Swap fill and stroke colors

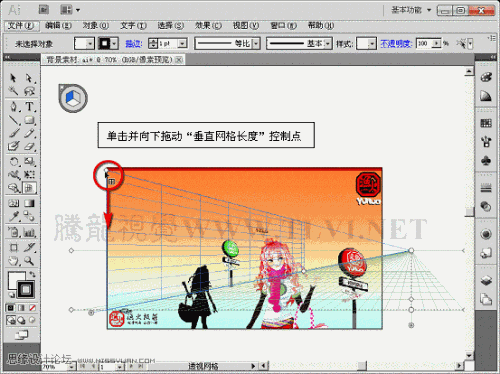pos(32,274)
